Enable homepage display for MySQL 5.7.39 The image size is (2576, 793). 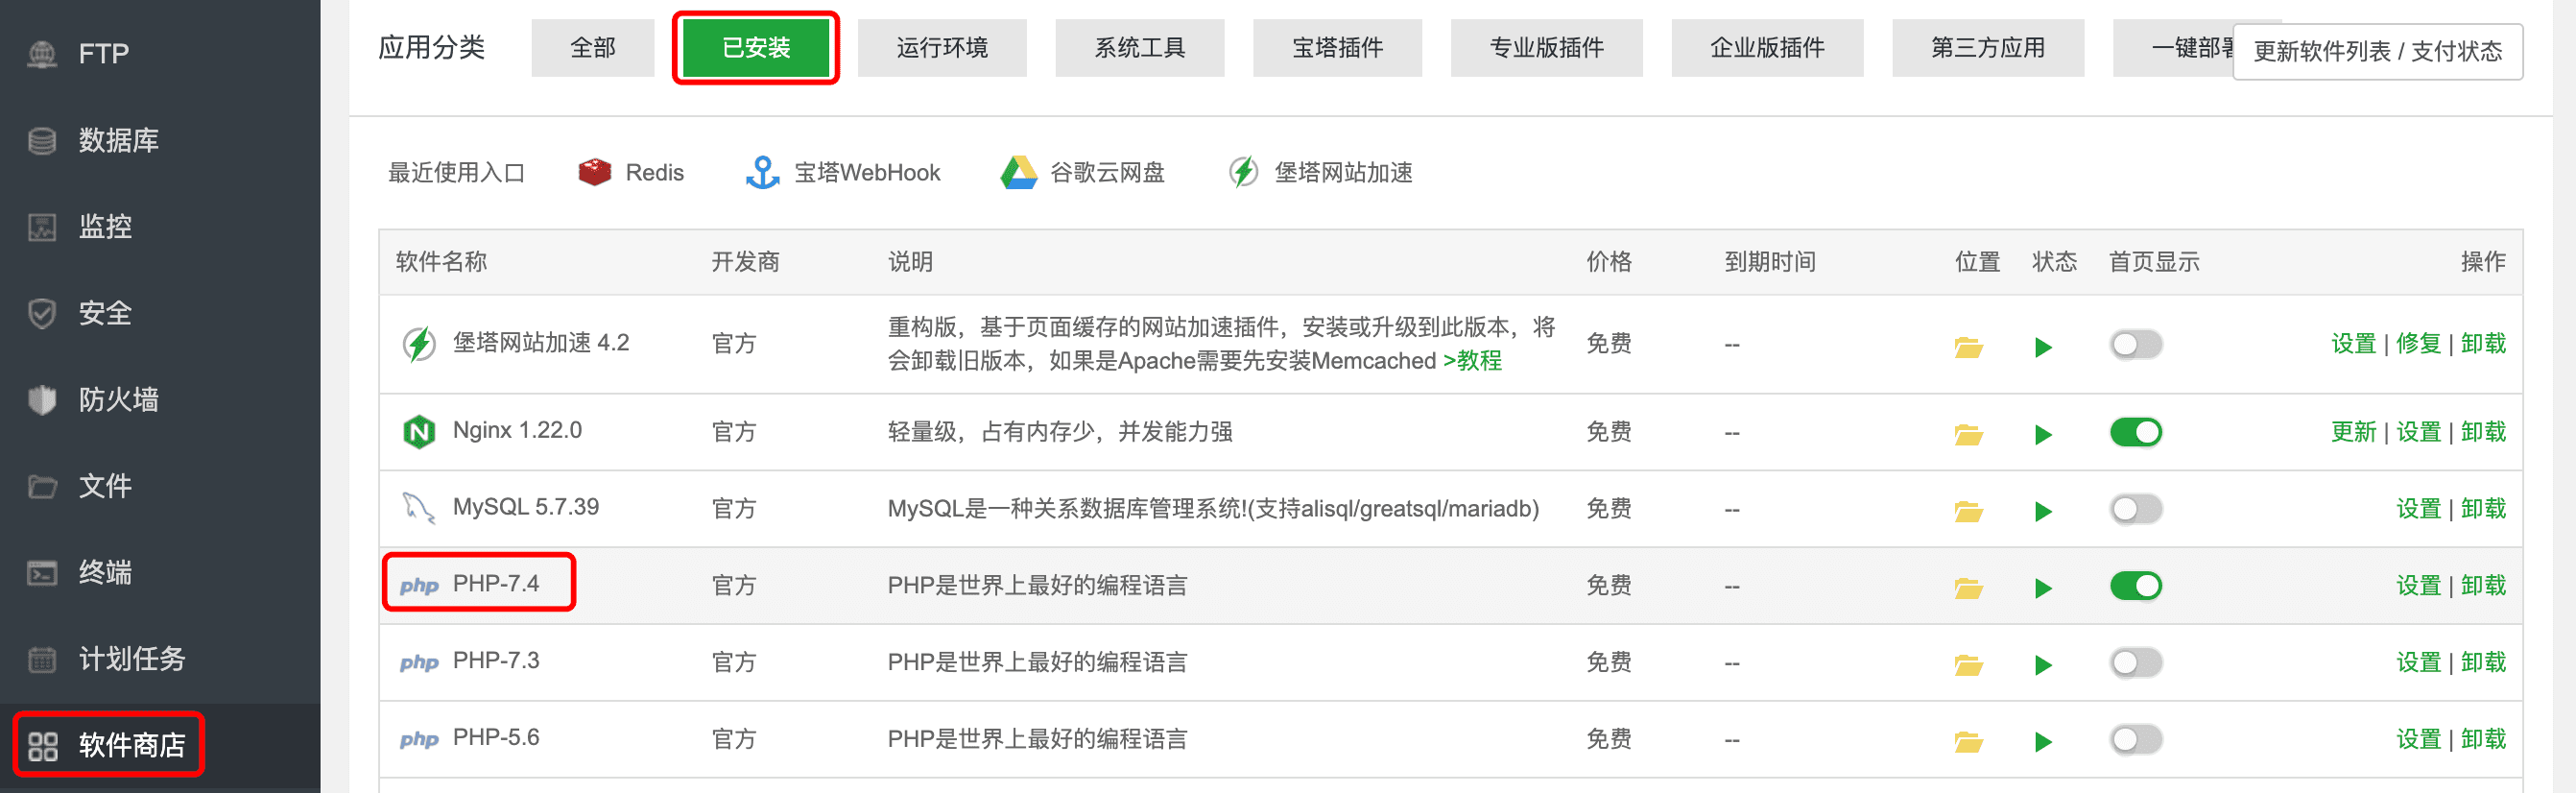2135,509
